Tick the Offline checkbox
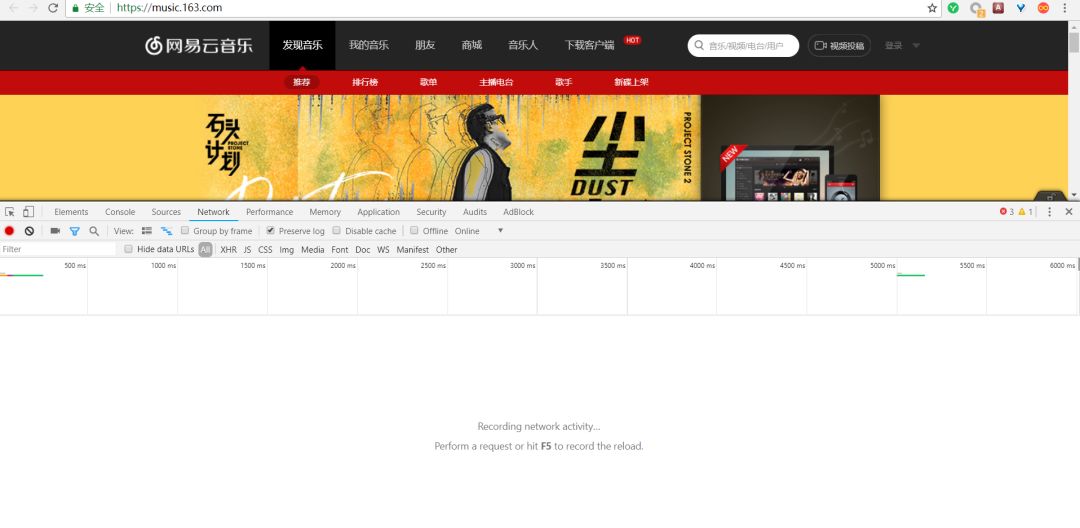Image resolution: width=1080 pixels, height=528 pixels. pos(415,231)
